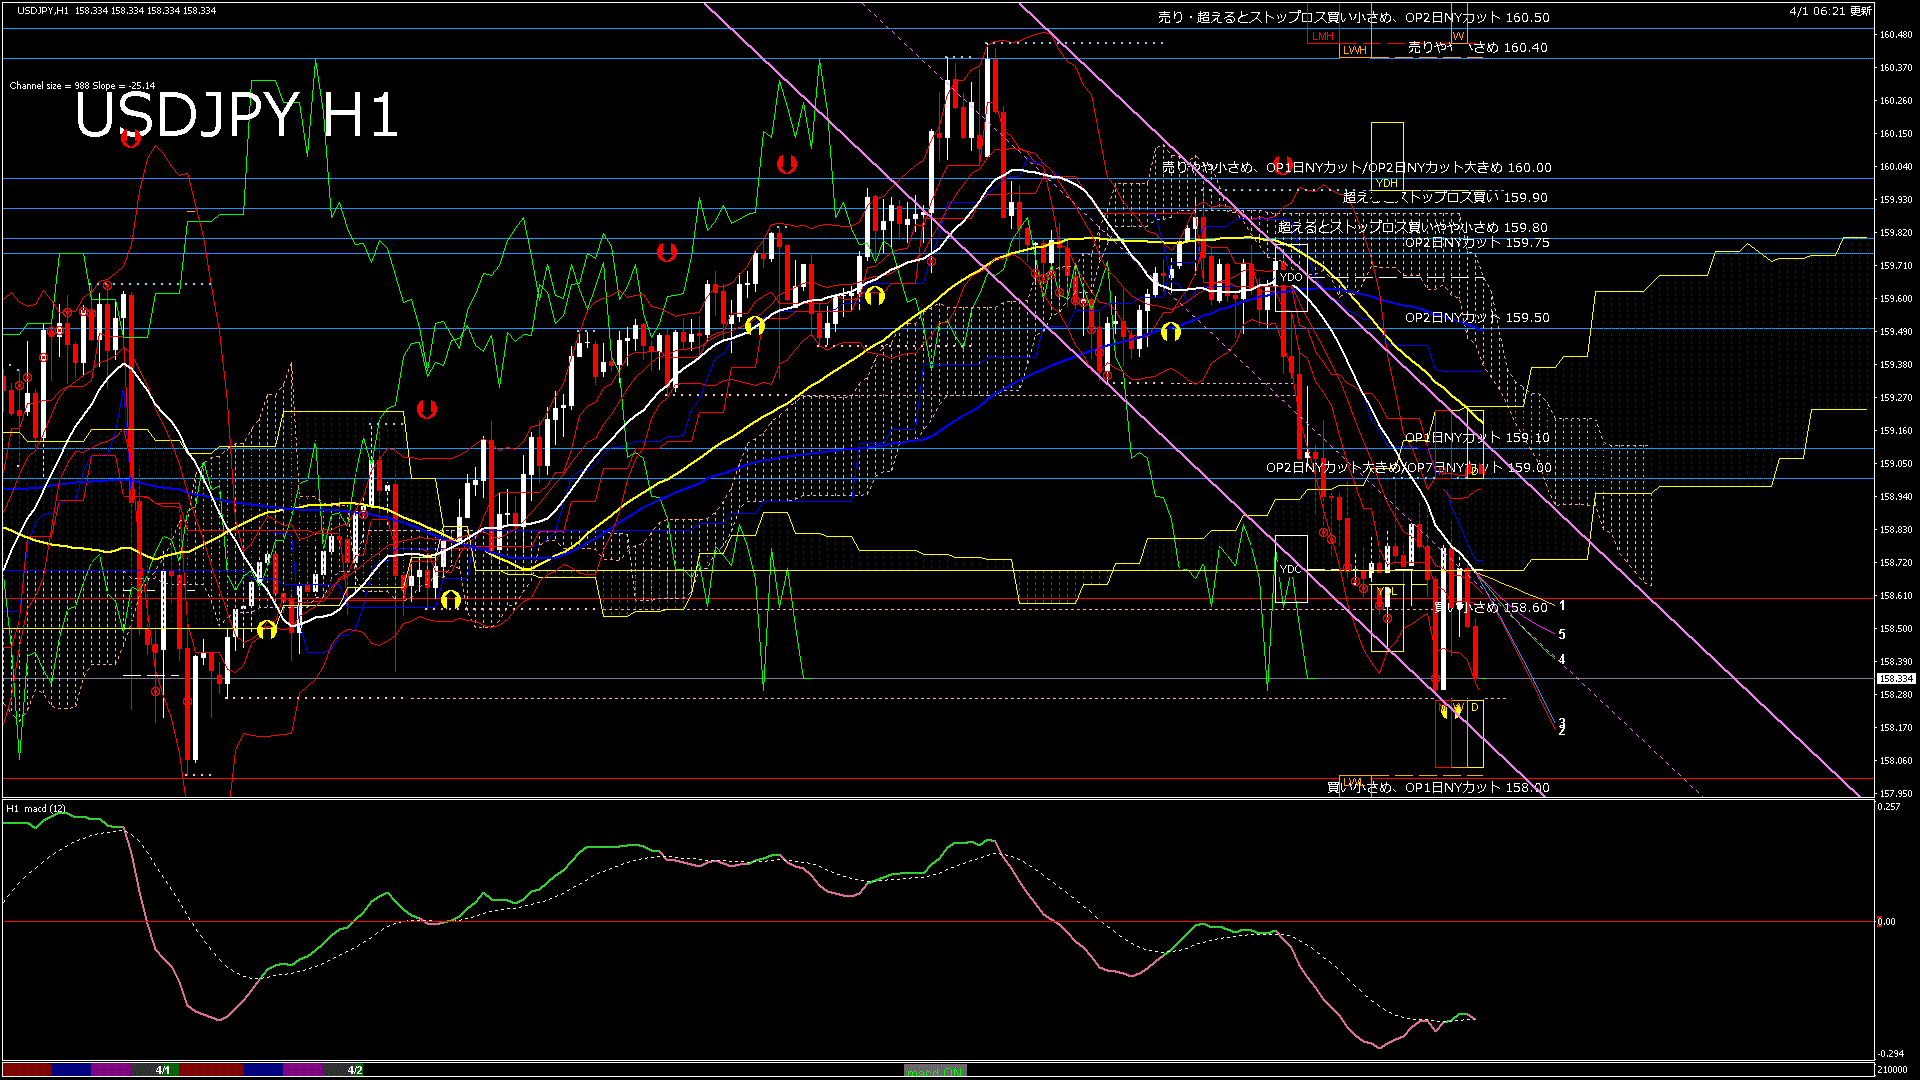Select the 4/1 date tab on the bottom bar
This screenshot has width=1920, height=1080.
click(x=162, y=1069)
